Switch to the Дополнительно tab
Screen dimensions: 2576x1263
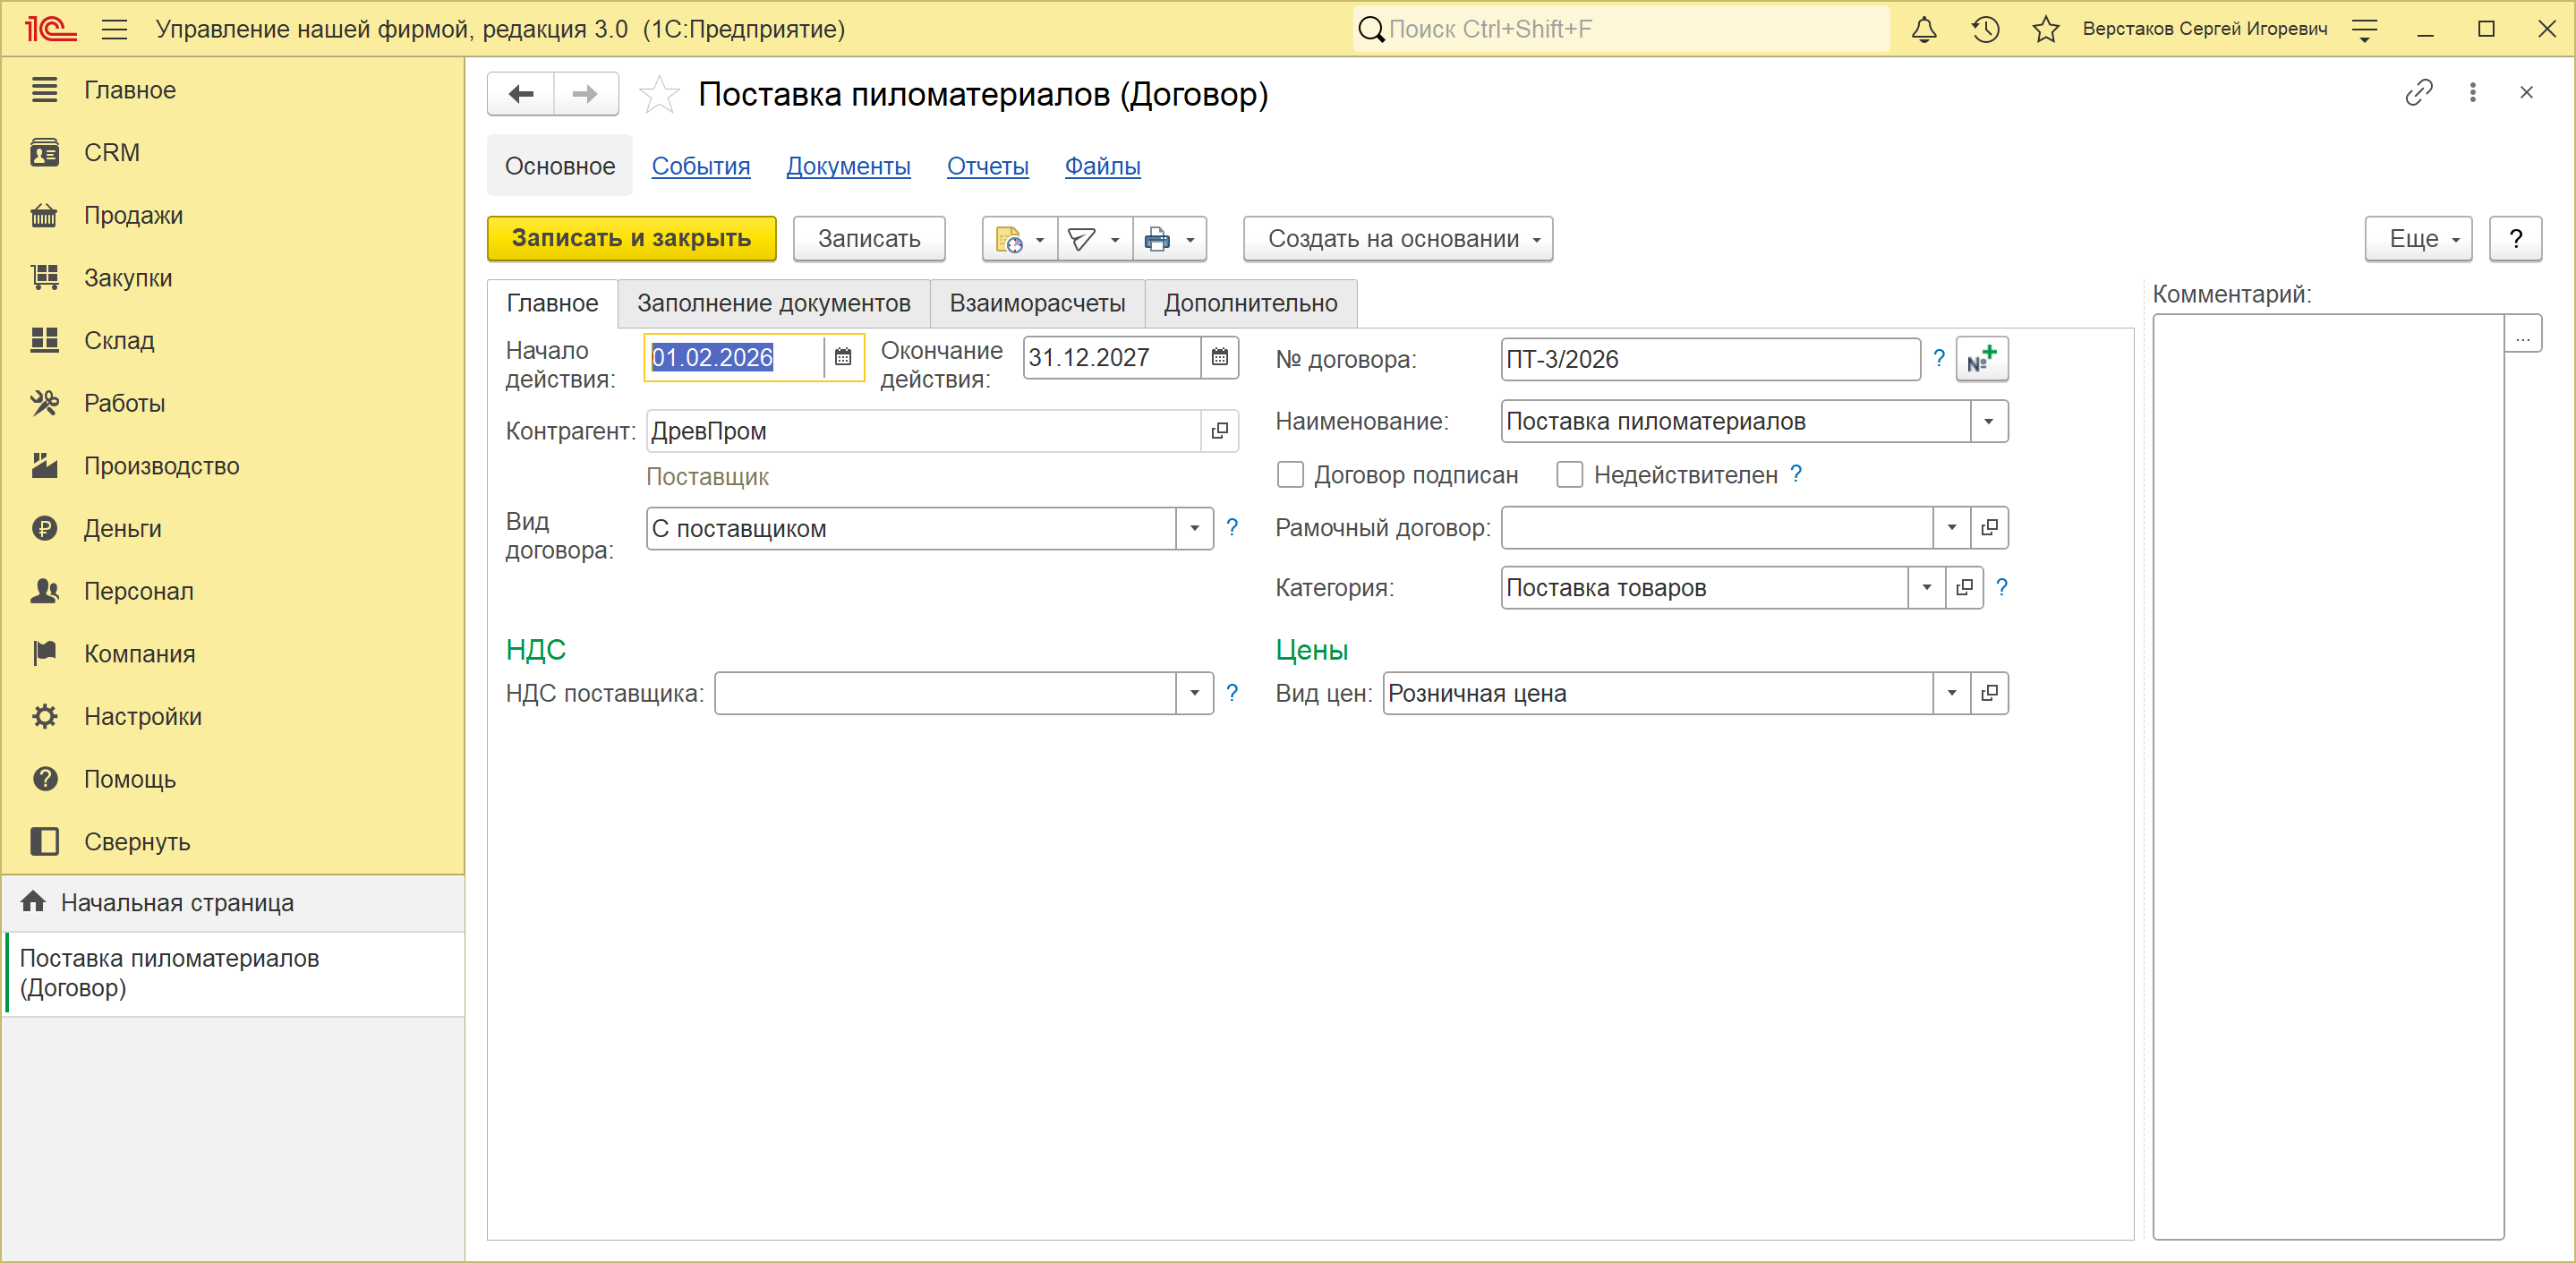[x=1250, y=303]
